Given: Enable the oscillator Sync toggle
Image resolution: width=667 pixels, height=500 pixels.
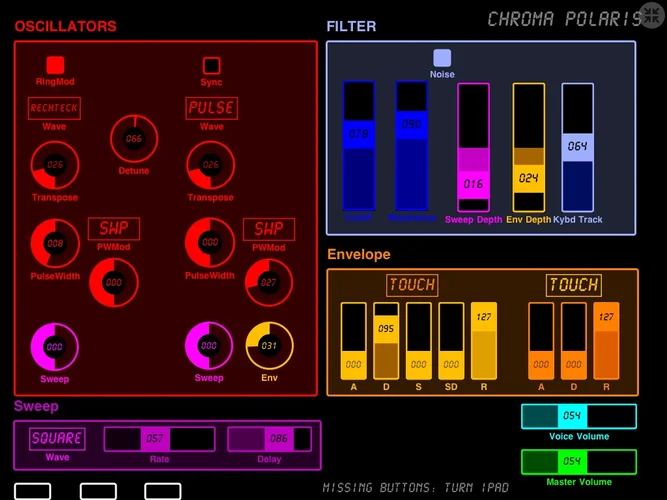Looking at the screenshot, I should click(x=211, y=66).
